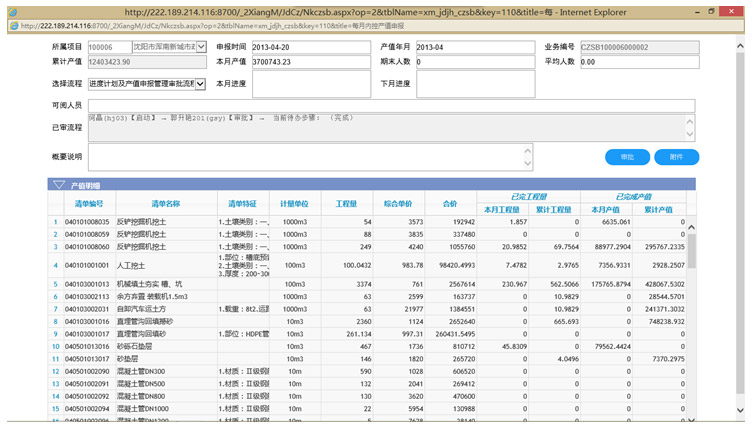Click up arrow of 概要说明 scrollbar
The width and height of the screenshot is (753, 432).
[528, 151]
